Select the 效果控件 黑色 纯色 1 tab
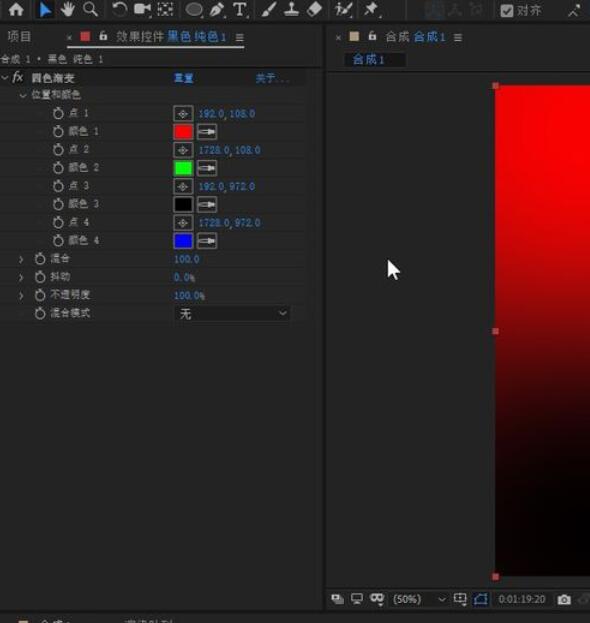Image resolution: width=590 pixels, height=623 pixels. pyautogui.click(x=171, y=37)
